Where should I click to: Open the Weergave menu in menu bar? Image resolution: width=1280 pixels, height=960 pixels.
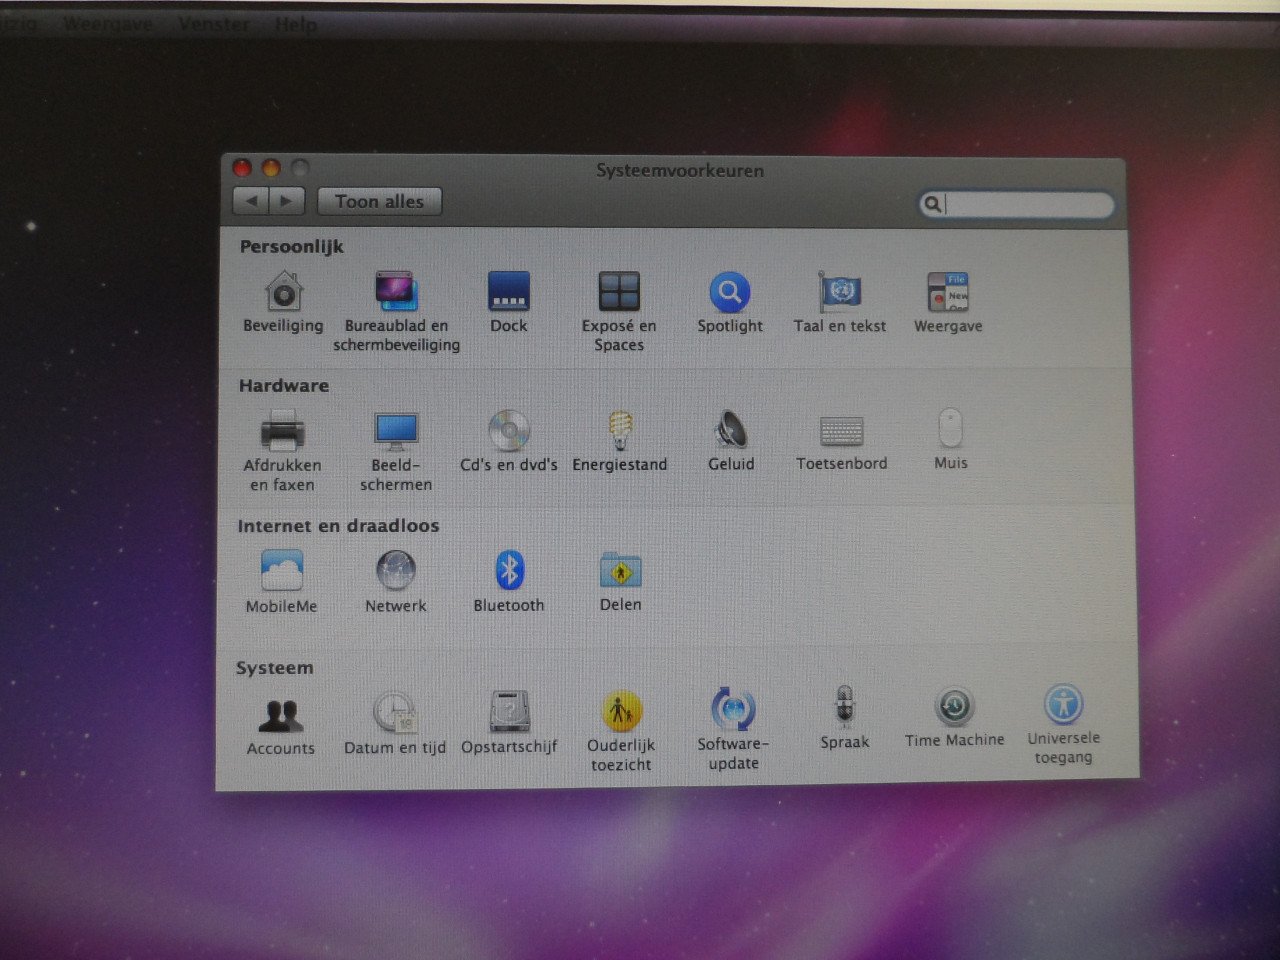tap(108, 24)
